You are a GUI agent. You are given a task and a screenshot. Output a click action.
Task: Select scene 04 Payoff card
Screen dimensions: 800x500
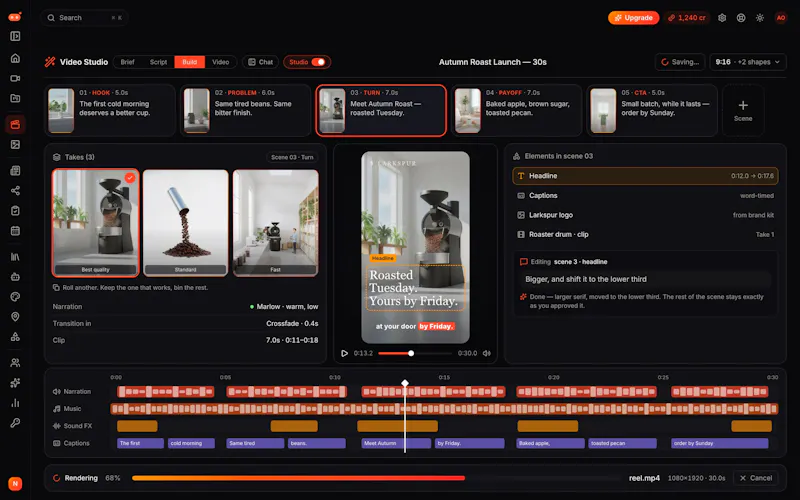[516, 111]
